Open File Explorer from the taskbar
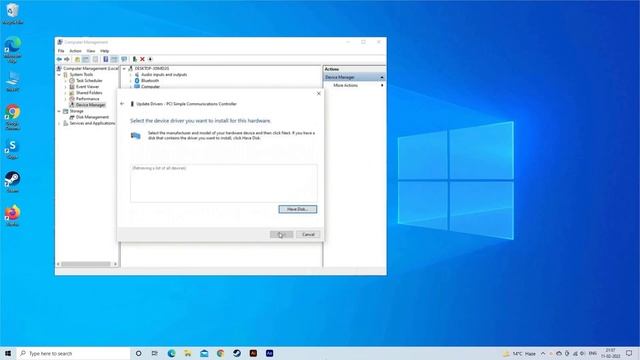 [x=188, y=353]
